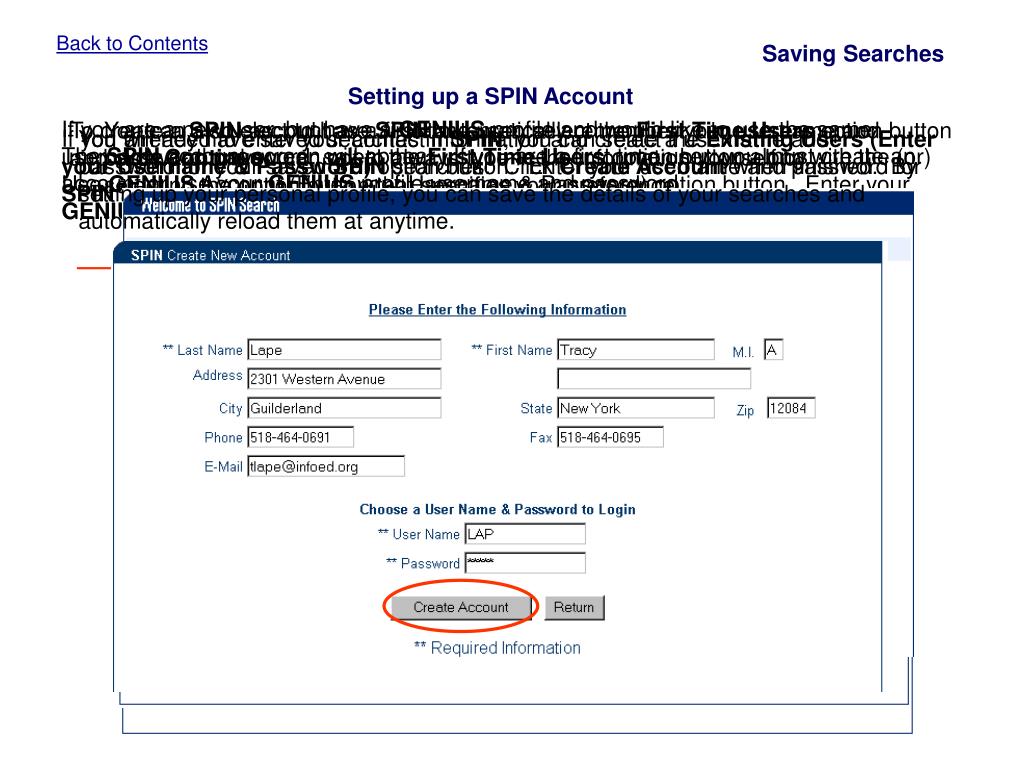The width and height of the screenshot is (1024, 768).
Task: Click the Return button
Action: tap(574, 607)
